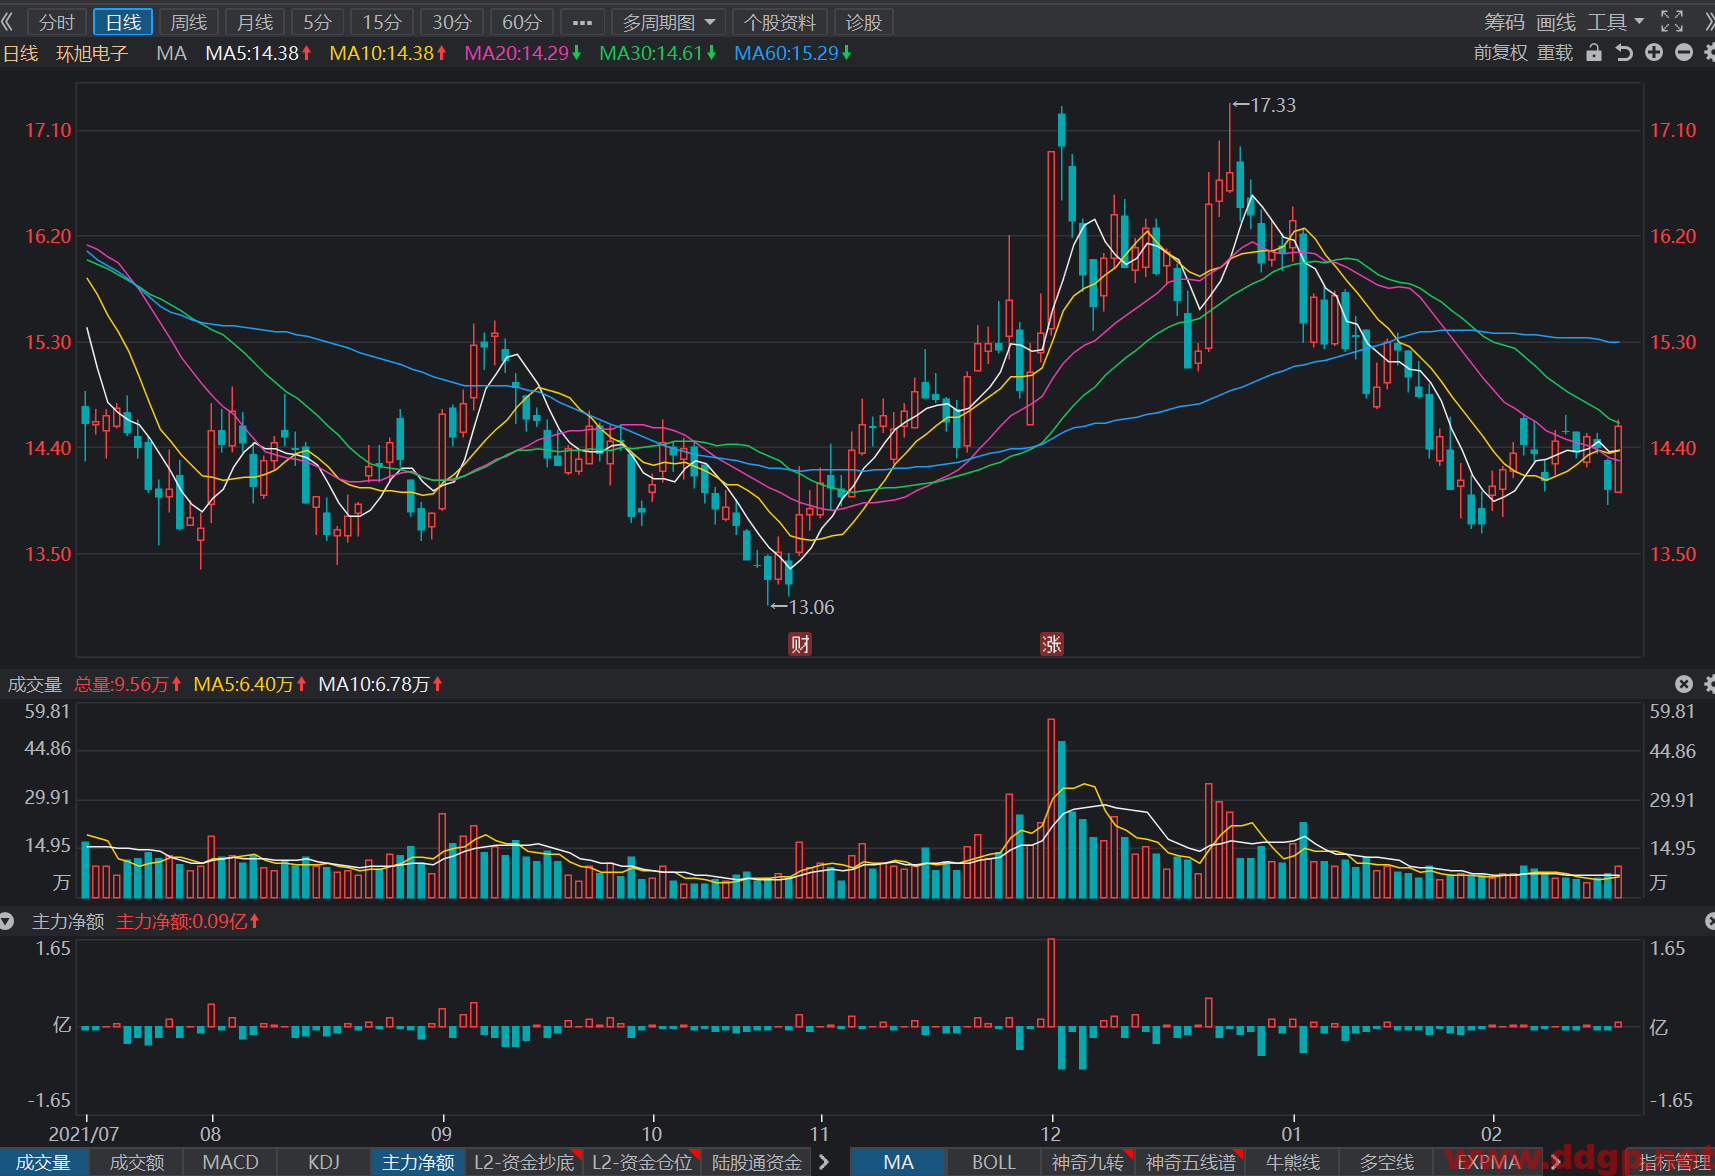The image size is (1715, 1176).
Task: Click 重载 to reload data
Action: (x=1555, y=53)
